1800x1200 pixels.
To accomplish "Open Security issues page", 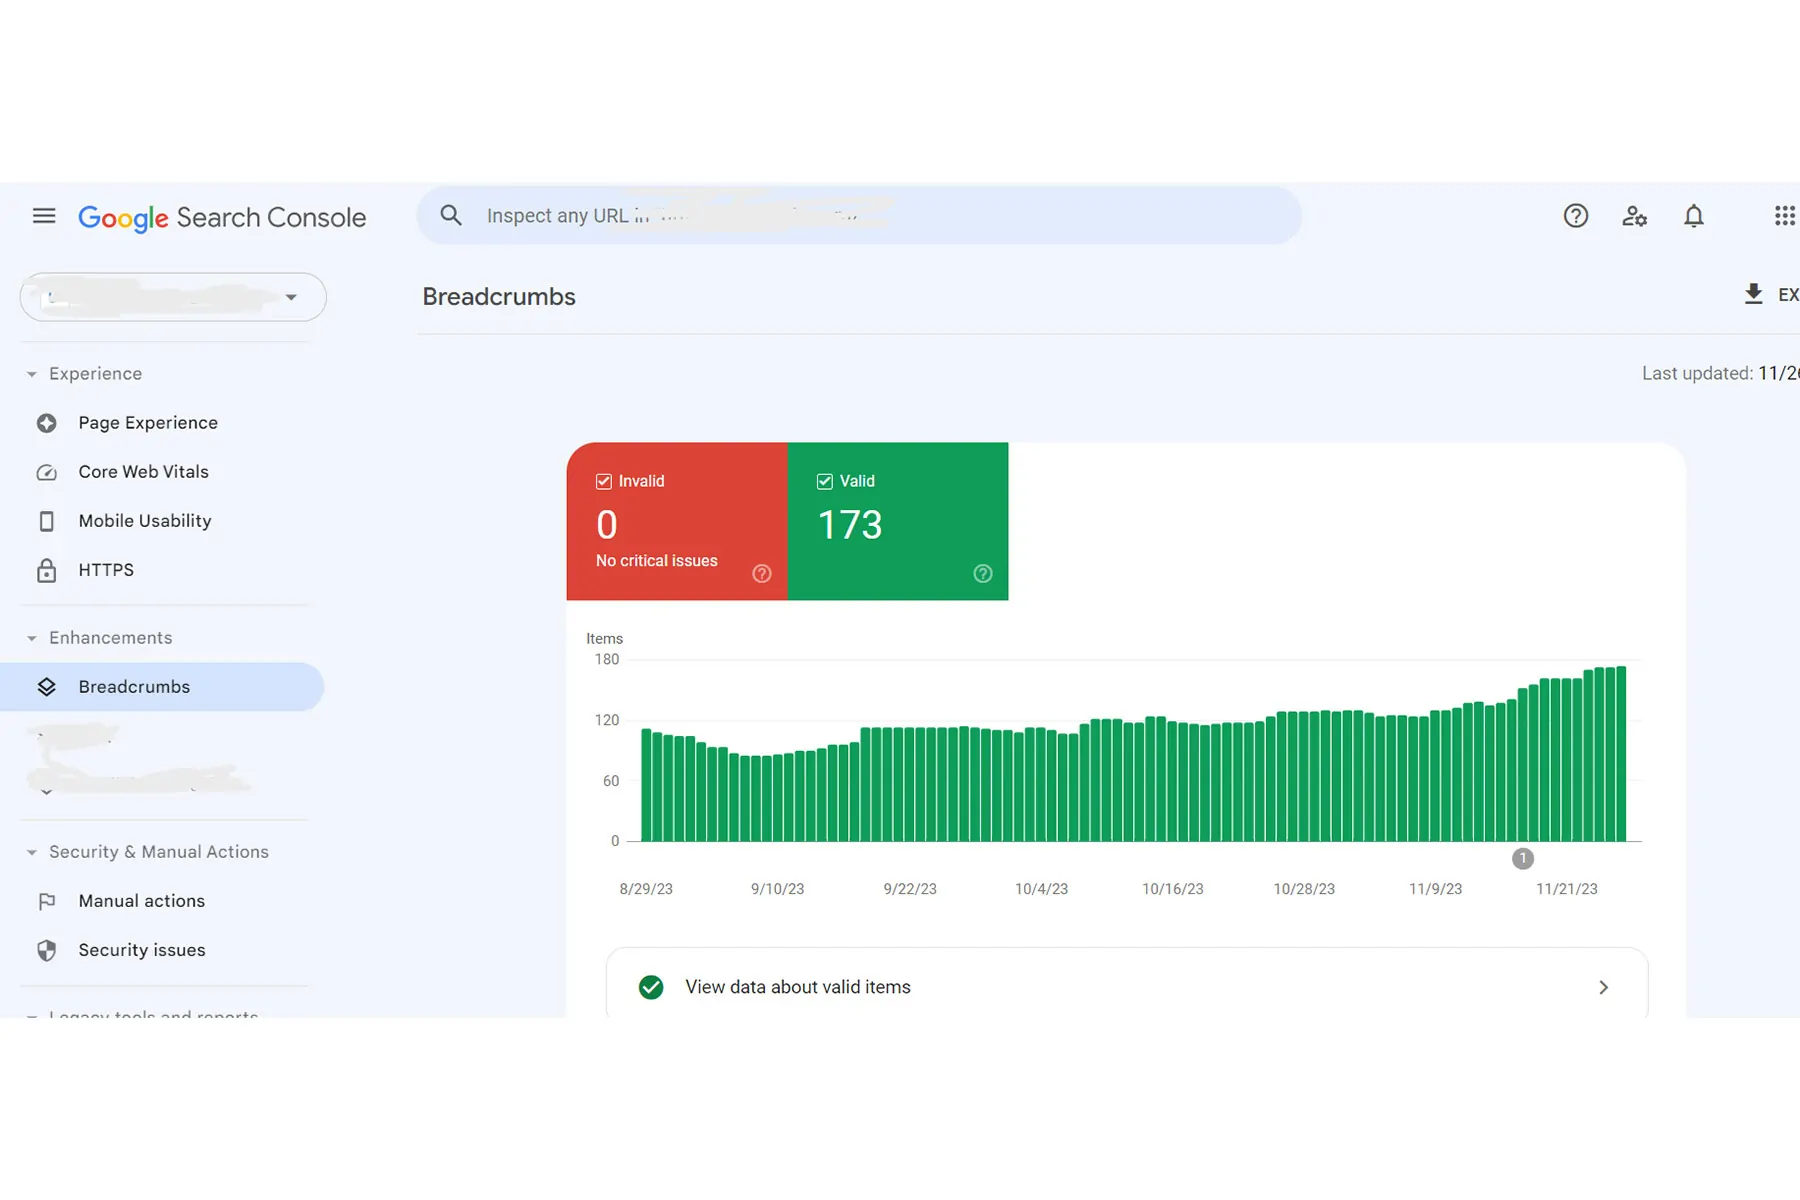I will pos(142,950).
